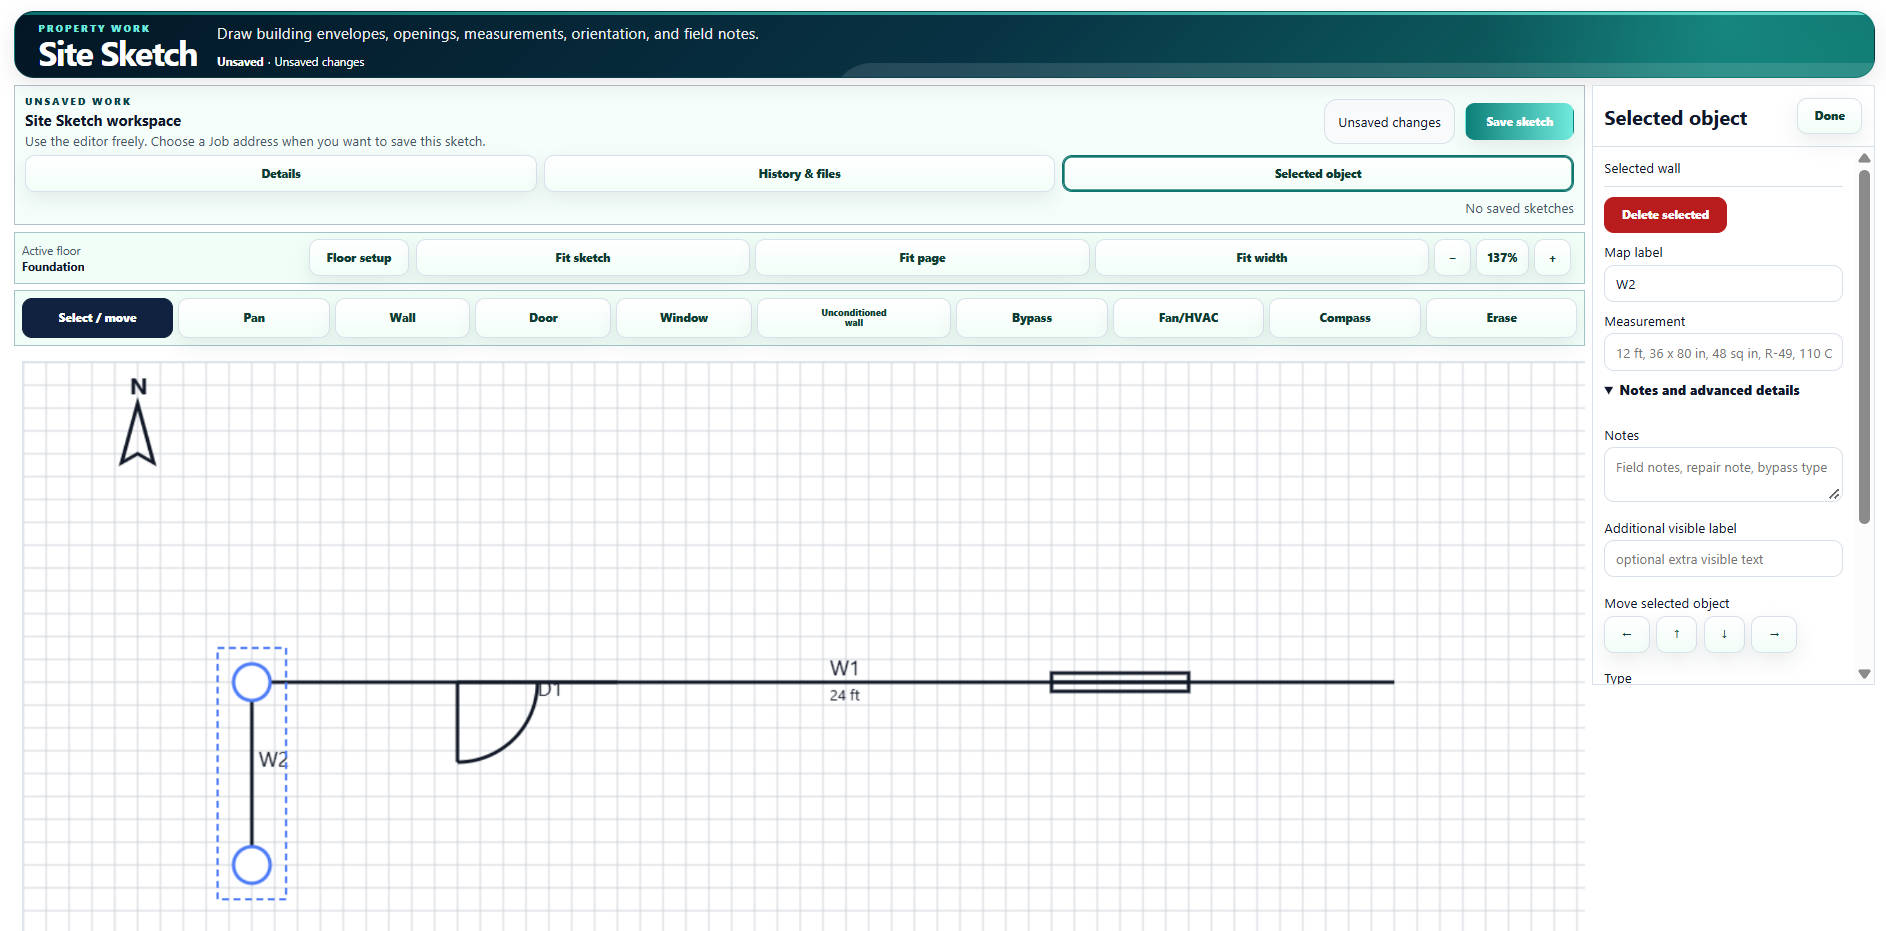This screenshot has height=931, width=1886.
Task: Select the Compass tool
Action: click(x=1345, y=318)
